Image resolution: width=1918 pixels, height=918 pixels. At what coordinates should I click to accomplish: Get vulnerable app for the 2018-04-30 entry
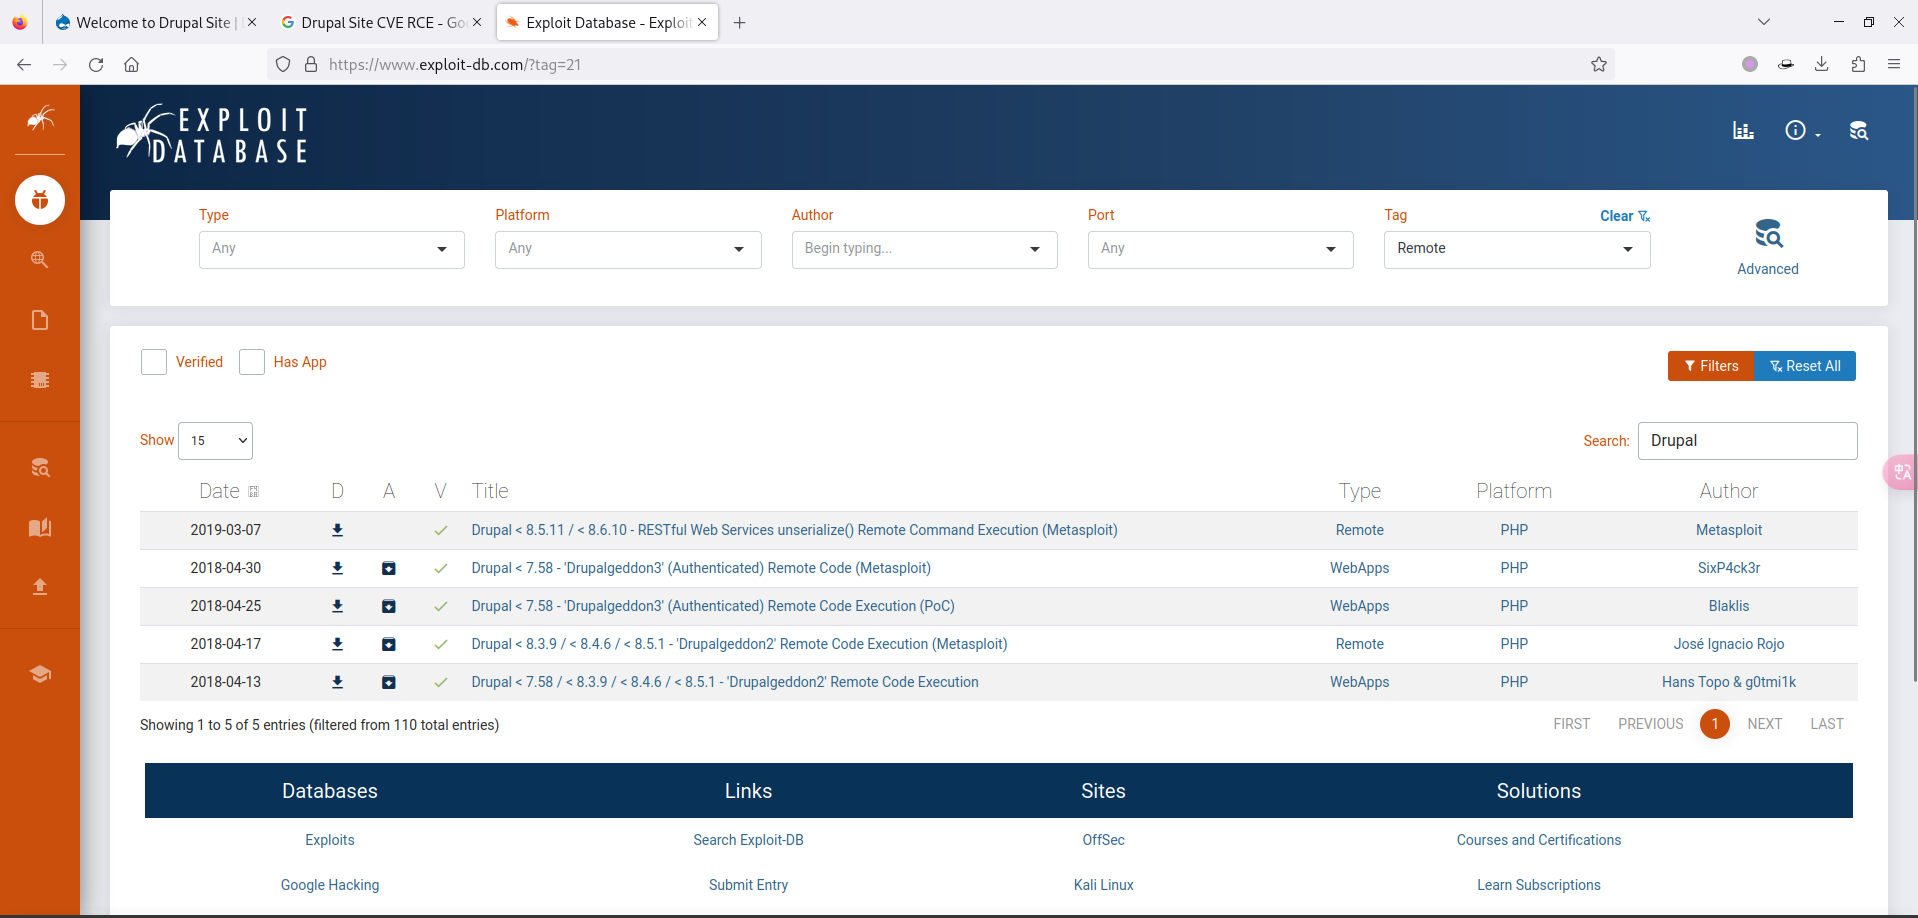pos(389,569)
